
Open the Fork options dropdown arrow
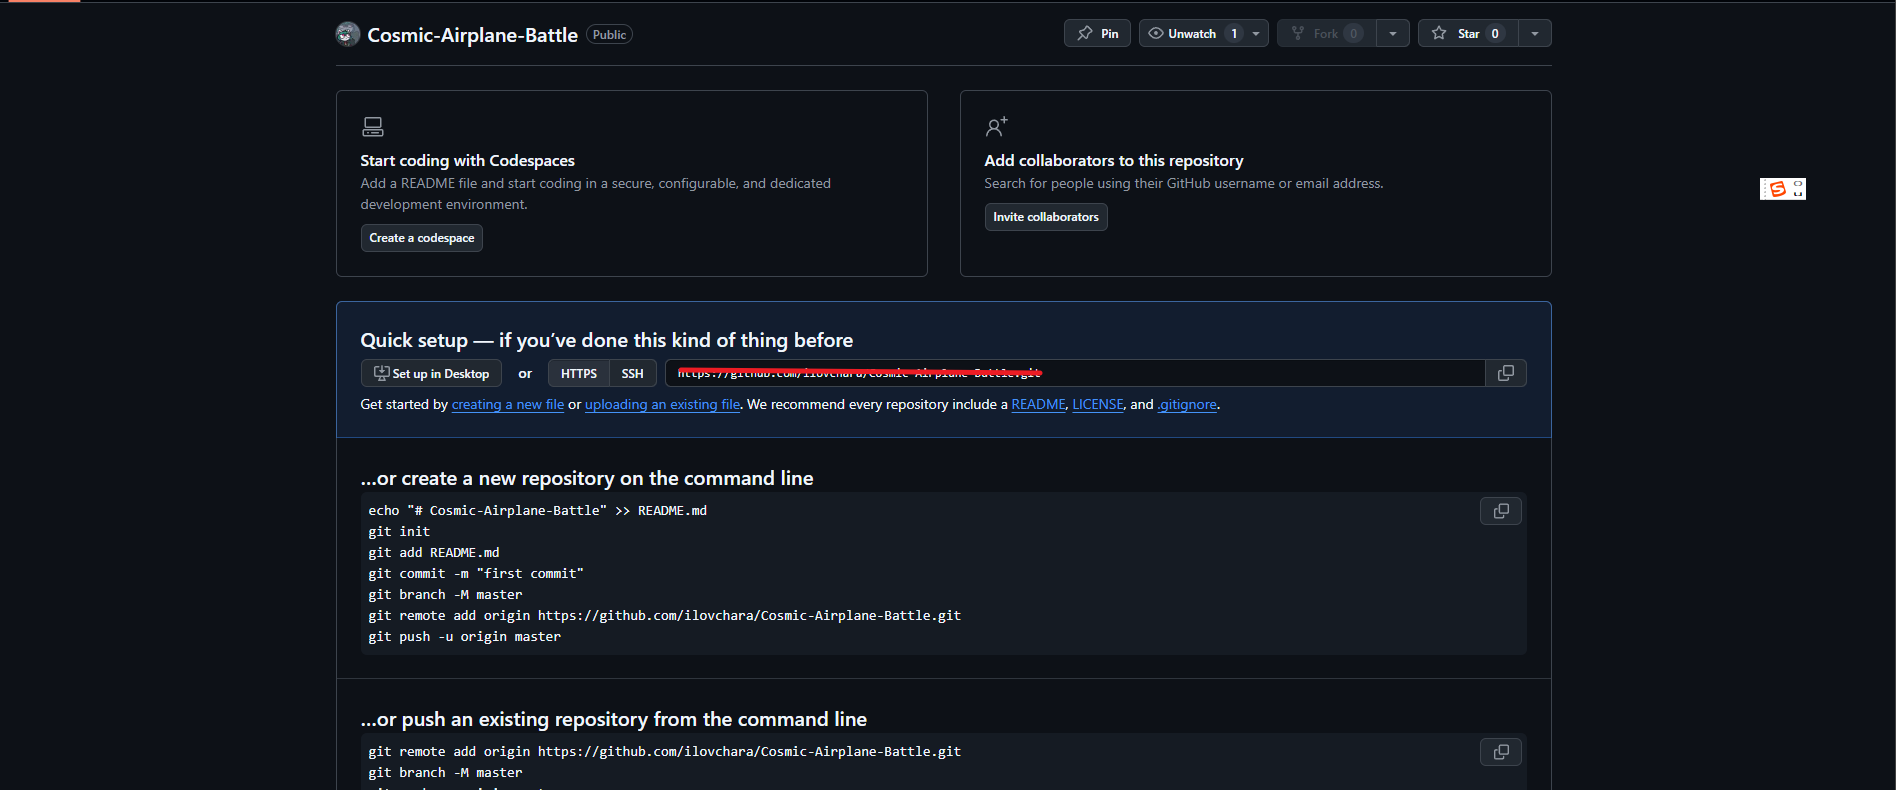[1392, 33]
